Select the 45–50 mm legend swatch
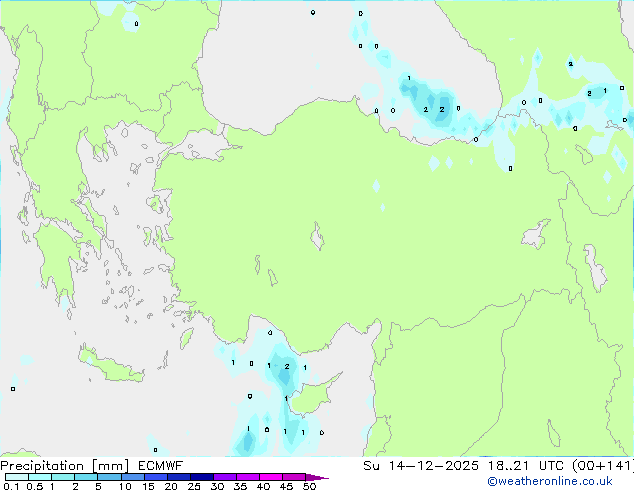This screenshot has width=634, height=490. (x=294, y=477)
